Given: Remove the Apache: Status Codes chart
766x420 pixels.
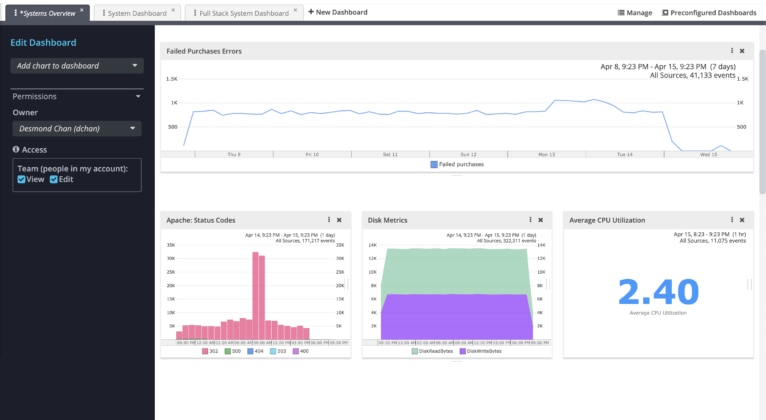Looking at the screenshot, I should [x=339, y=219].
